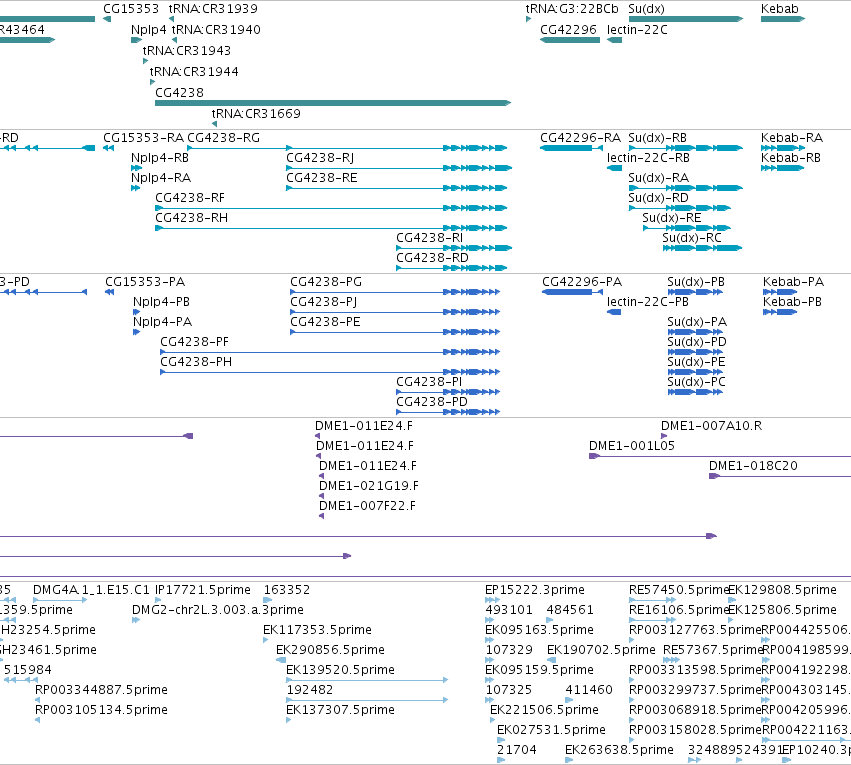The width and height of the screenshot is (851, 765).
Task: Click the CG4238-PH protein label
Action: pyautogui.click(x=196, y=362)
